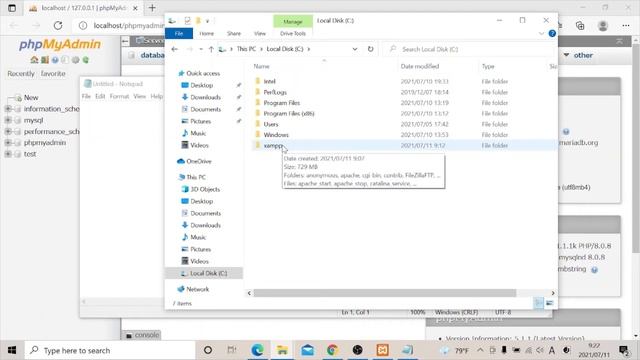Select the xampp folder

(273, 145)
